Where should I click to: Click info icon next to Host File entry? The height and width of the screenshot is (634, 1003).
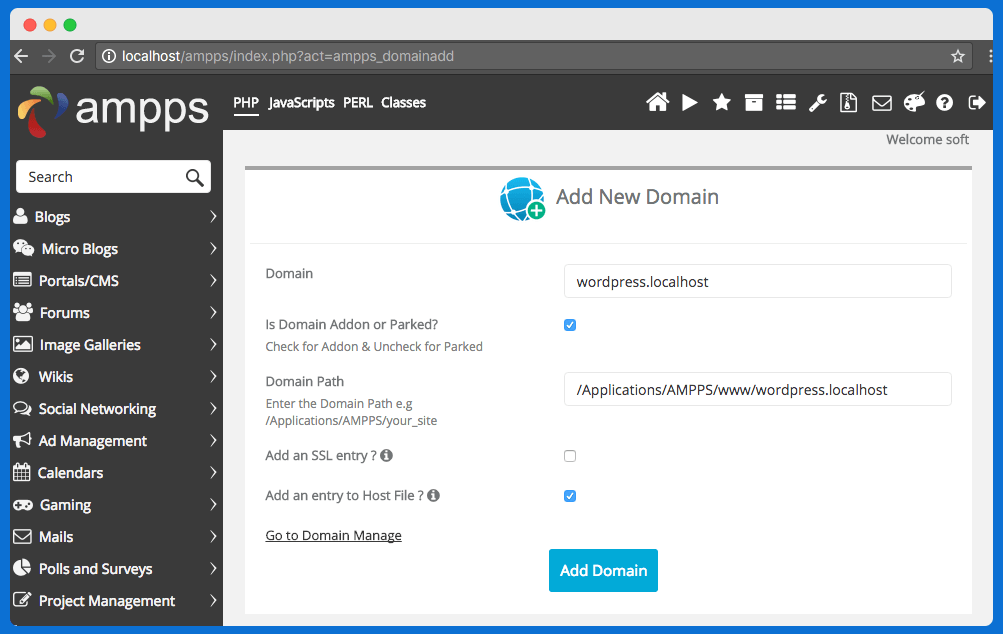pos(433,495)
